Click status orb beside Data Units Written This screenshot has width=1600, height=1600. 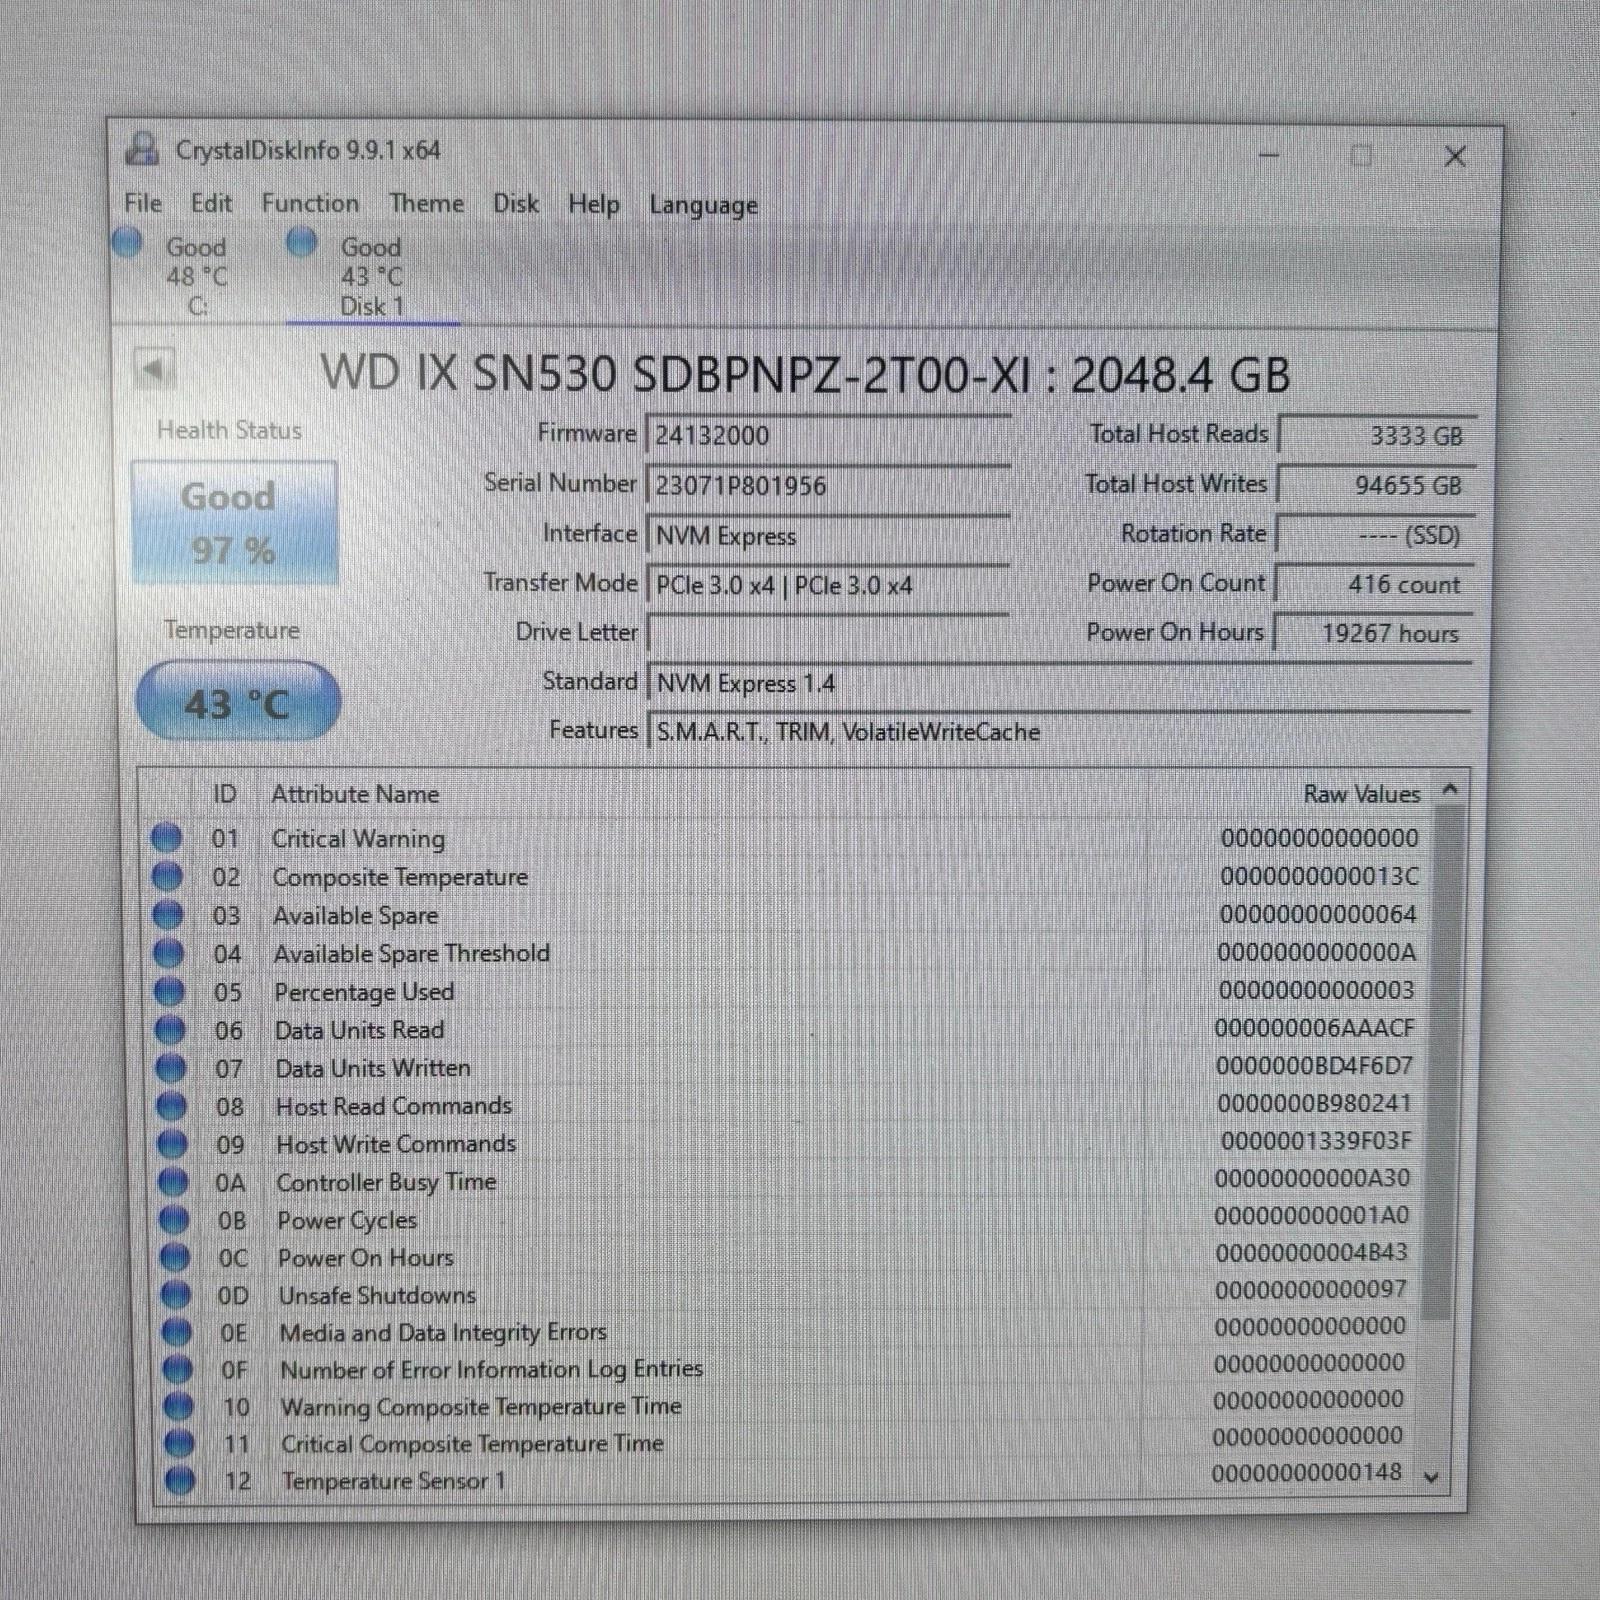pyautogui.click(x=171, y=1068)
